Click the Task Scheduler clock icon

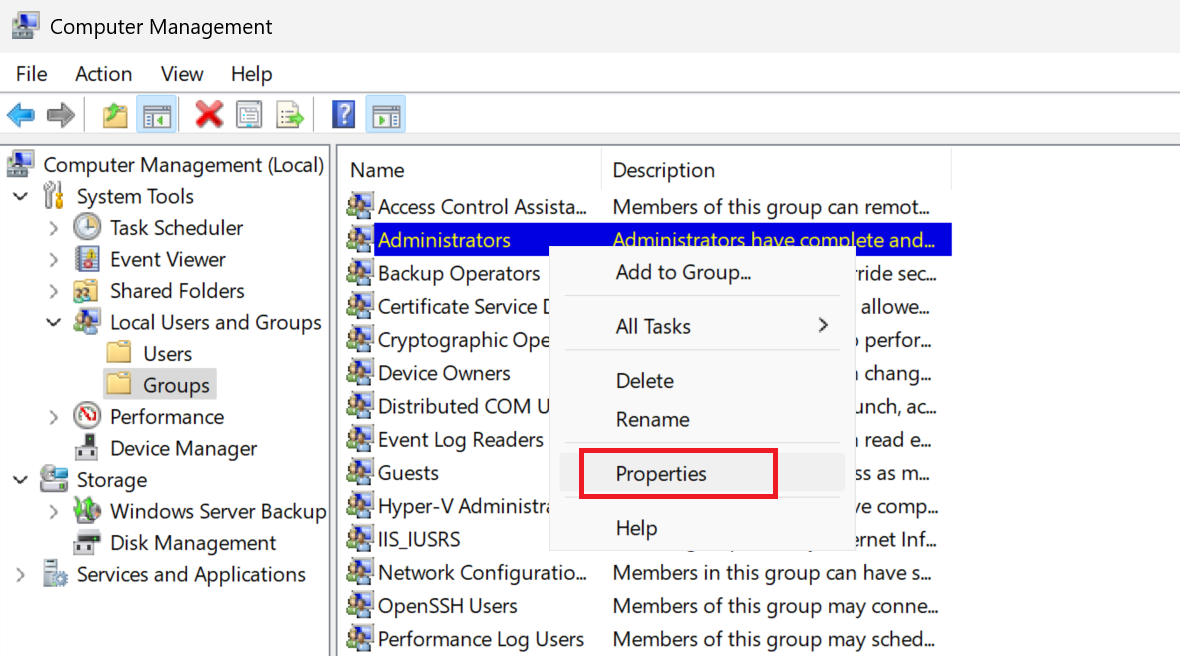click(x=87, y=227)
